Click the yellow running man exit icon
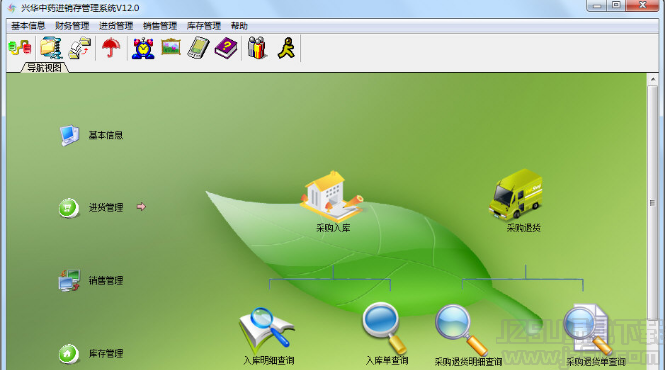Image resolution: width=666 pixels, height=370 pixels. (286, 48)
